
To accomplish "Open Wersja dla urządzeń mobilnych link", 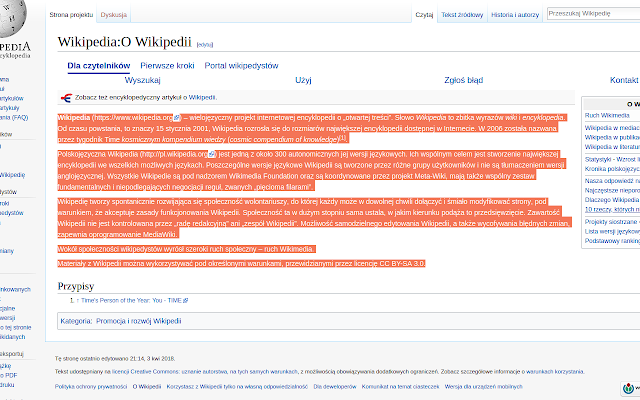I will pyautogui.click(x=484, y=387).
